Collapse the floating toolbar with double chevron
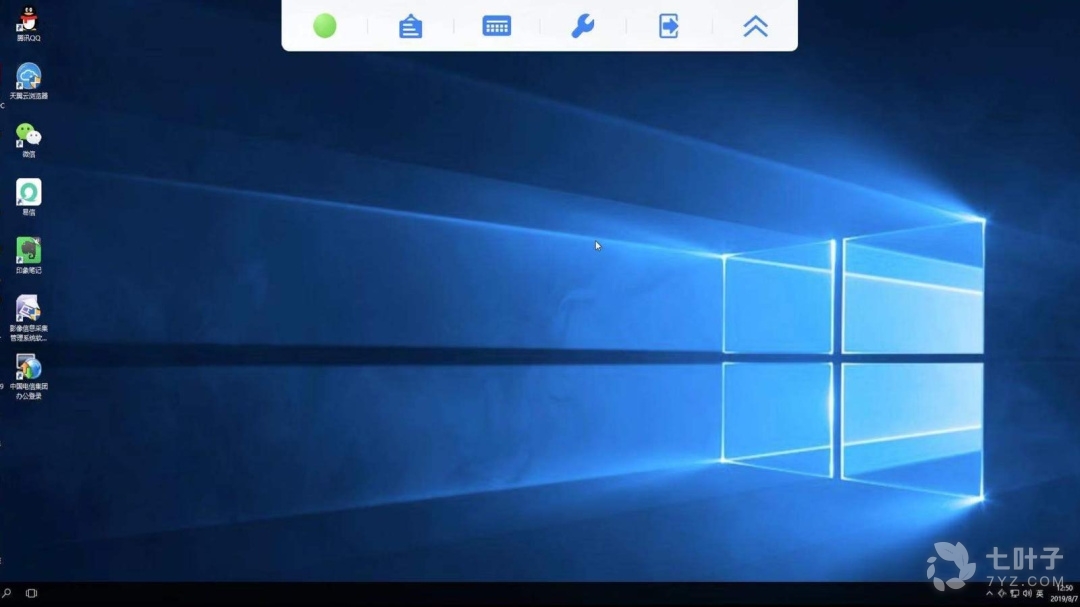Image resolution: width=1080 pixels, height=607 pixels. pyautogui.click(x=756, y=26)
